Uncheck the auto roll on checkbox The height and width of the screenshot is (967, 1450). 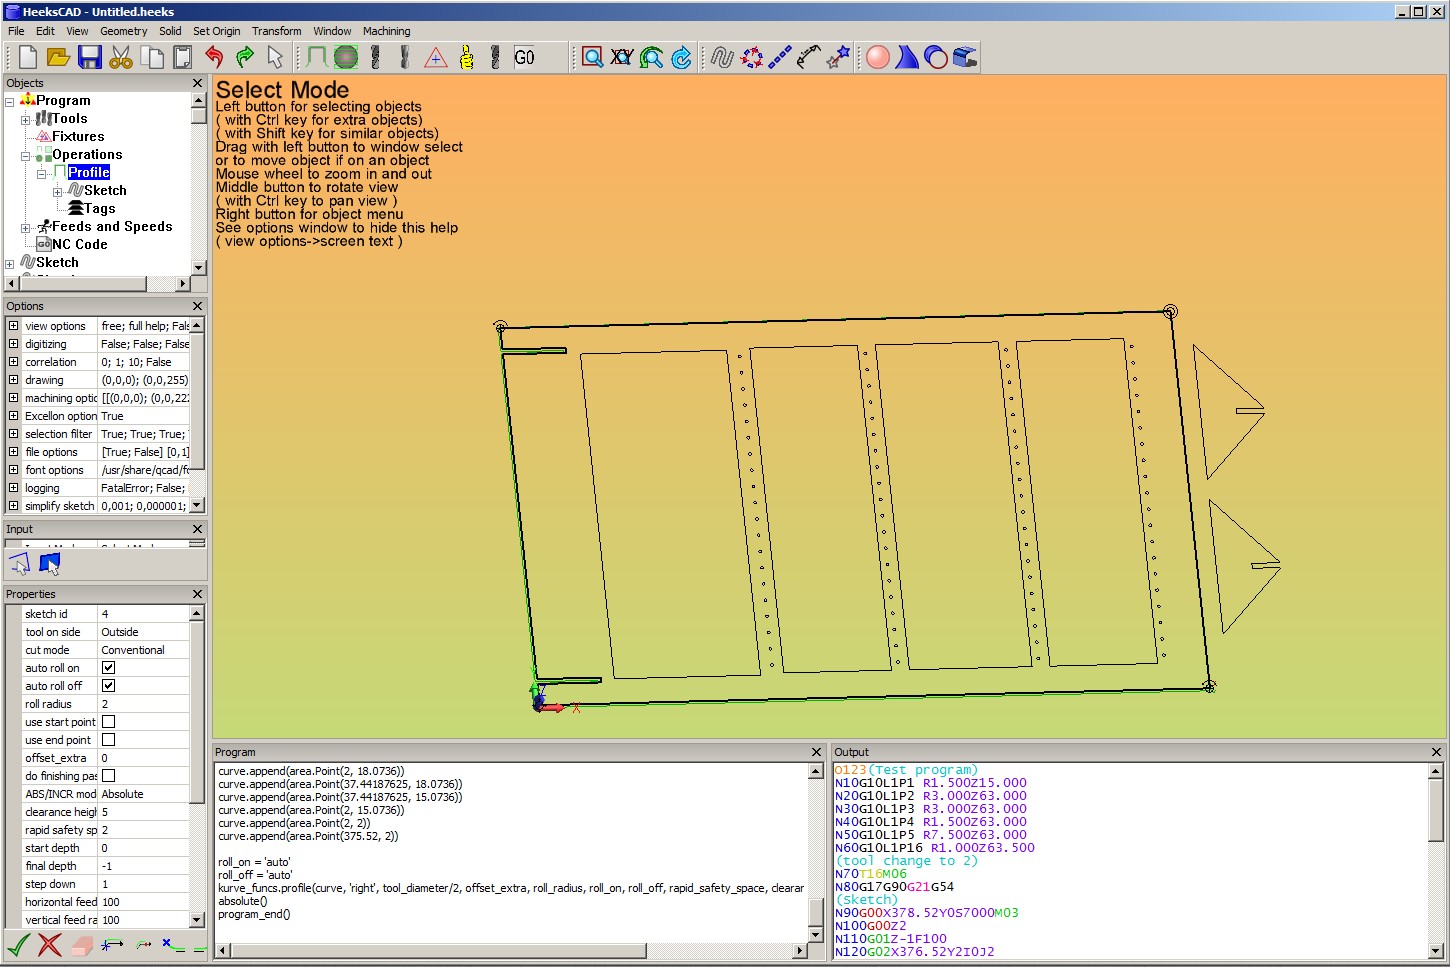pyautogui.click(x=109, y=668)
